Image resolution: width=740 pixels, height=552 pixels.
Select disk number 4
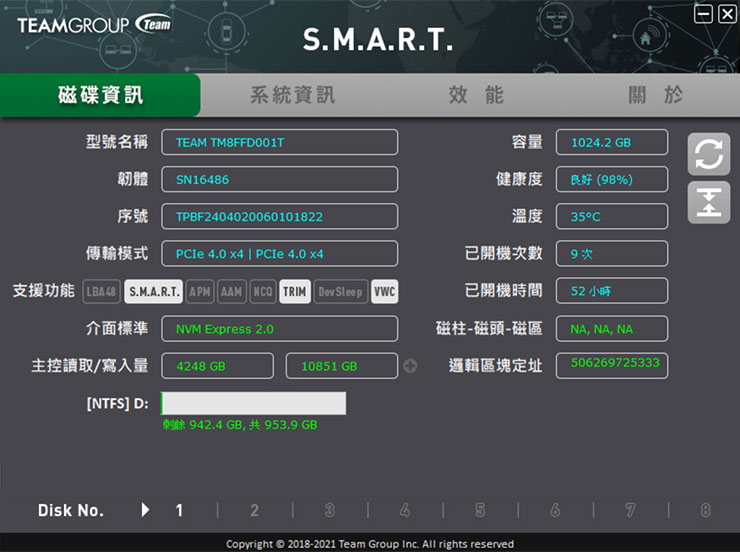(x=405, y=510)
